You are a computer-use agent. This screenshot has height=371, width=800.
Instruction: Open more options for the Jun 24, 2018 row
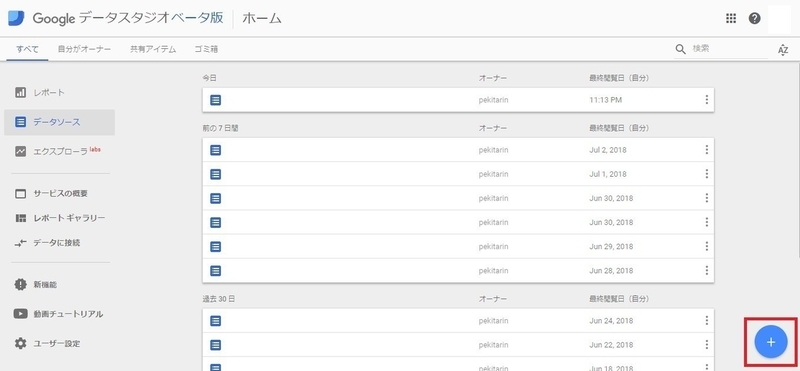(707, 320)
